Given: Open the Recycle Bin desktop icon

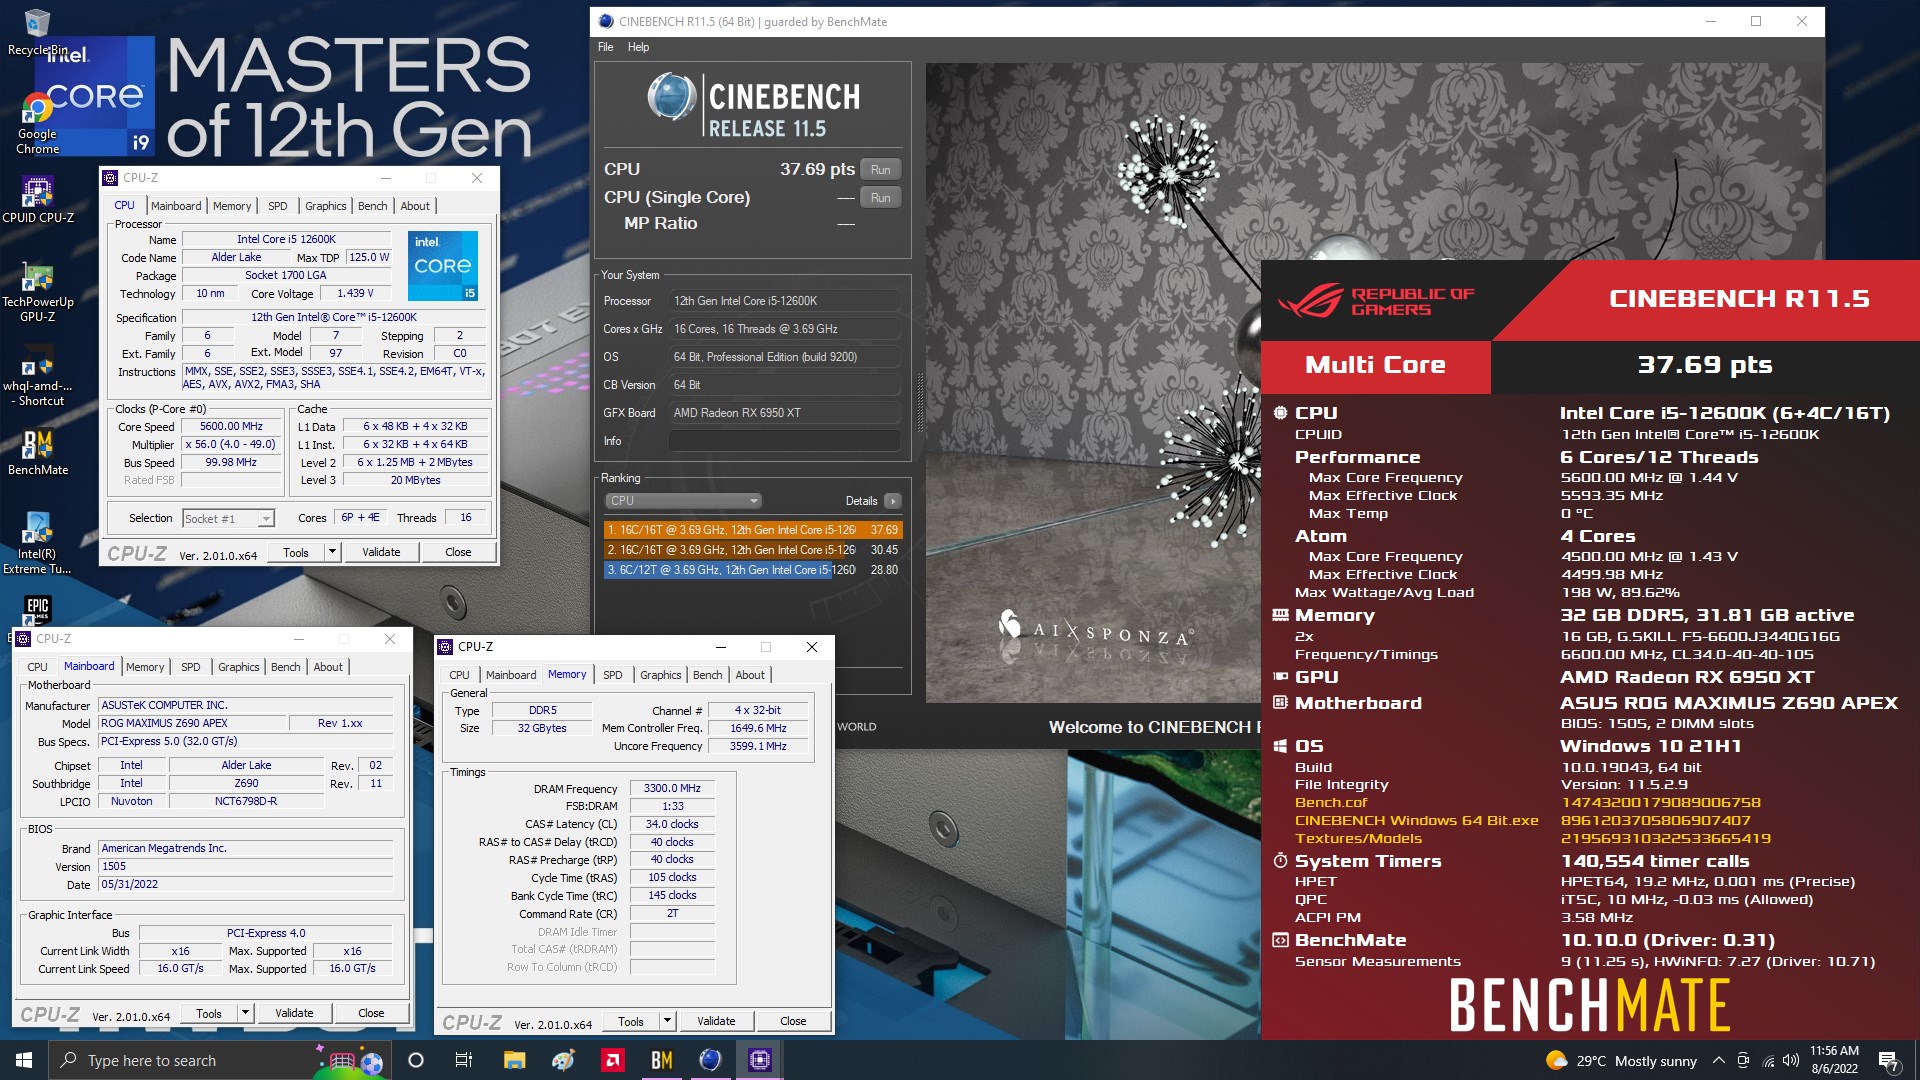Looking at the screenshot, I should tap(37, 32).
